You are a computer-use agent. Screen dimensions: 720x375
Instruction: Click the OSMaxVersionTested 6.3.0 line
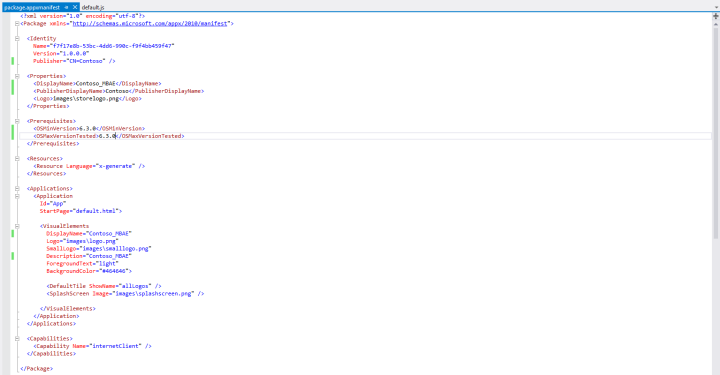[109, 136]
